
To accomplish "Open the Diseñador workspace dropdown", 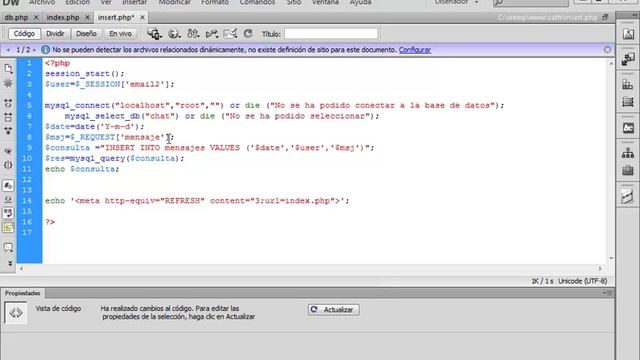I will pos(456,2).
